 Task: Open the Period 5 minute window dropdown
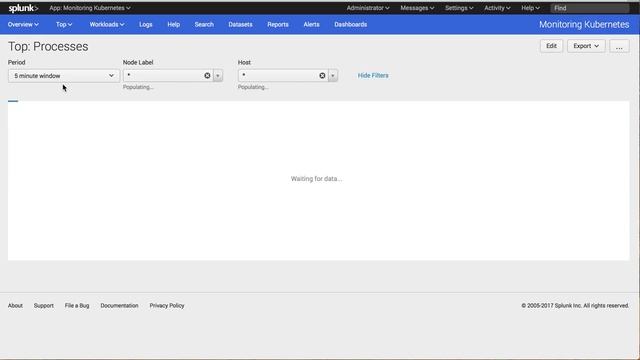(x=64, y=76)
